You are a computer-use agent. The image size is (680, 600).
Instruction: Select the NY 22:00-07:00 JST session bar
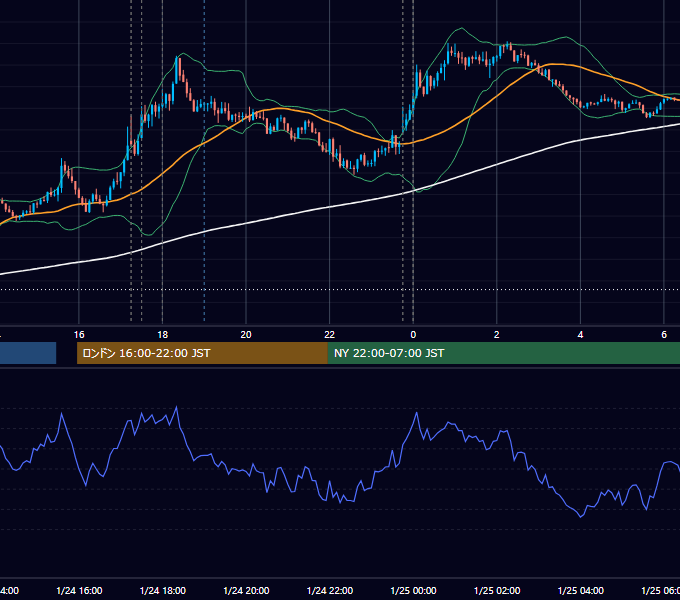pos(503,353)
